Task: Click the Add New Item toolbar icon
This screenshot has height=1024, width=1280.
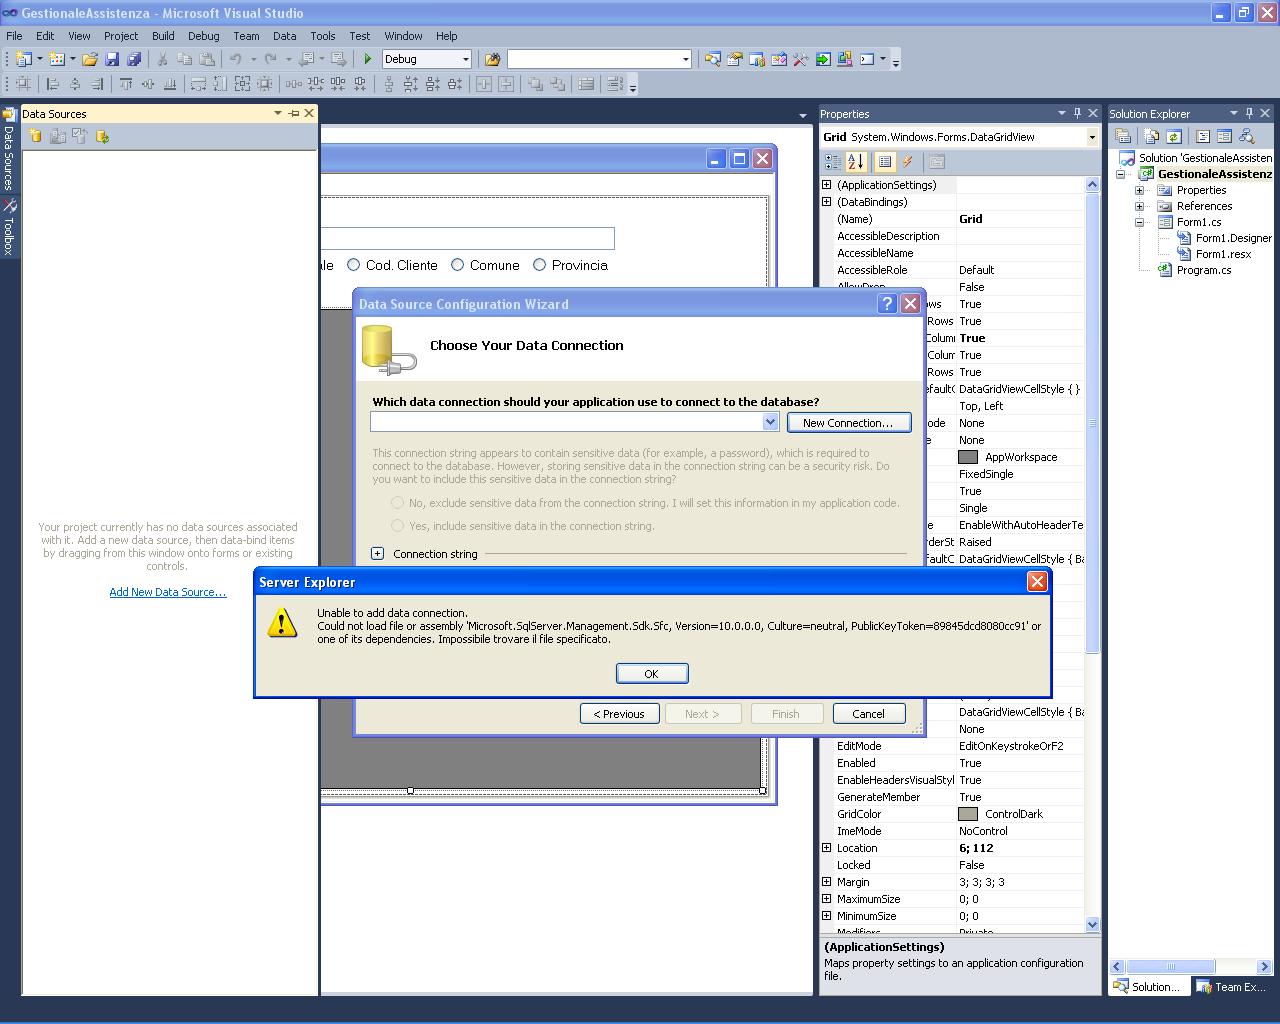Action: (57, 59)
